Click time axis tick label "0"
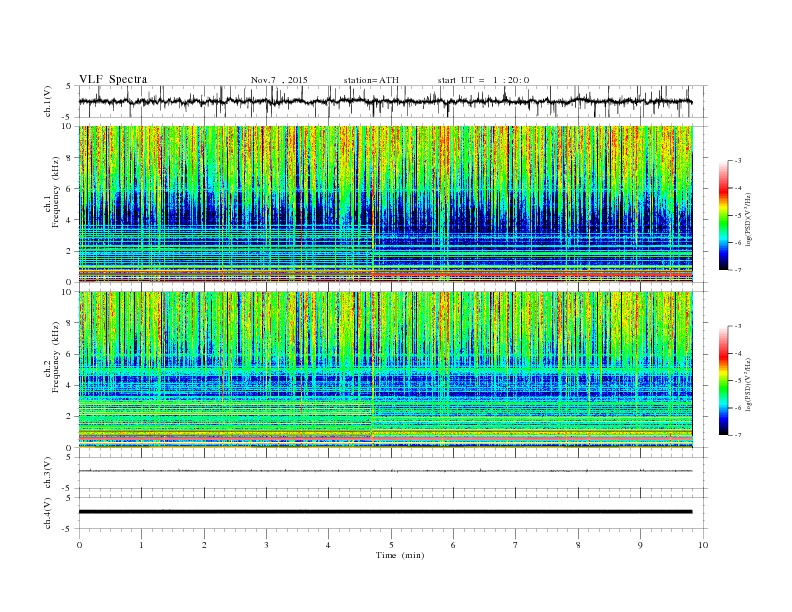 click(79, 545)
